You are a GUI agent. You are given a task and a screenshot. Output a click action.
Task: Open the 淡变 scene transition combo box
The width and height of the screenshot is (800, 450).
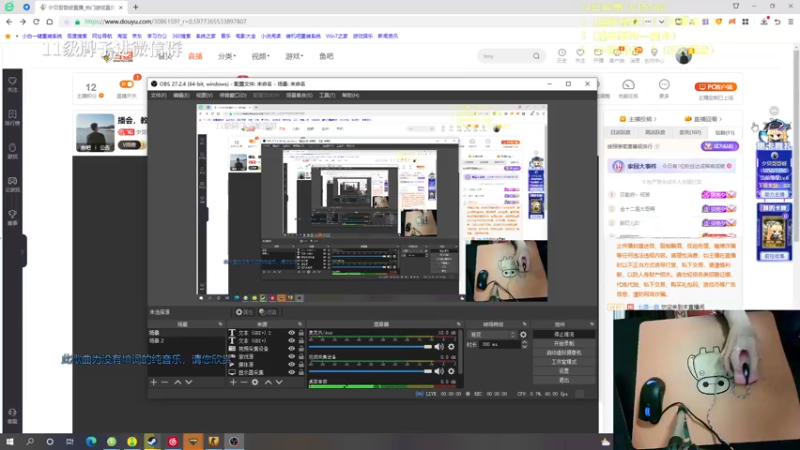492,335
